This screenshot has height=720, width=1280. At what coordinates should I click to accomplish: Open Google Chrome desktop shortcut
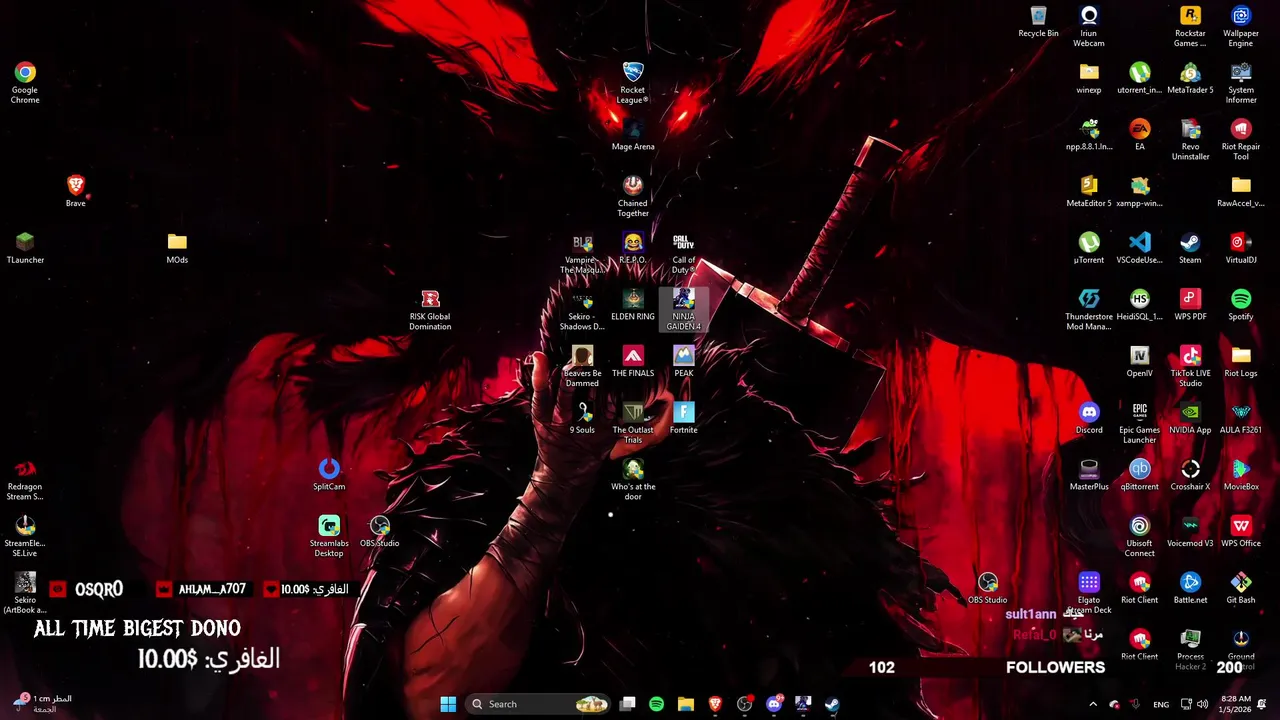[25, 82]
